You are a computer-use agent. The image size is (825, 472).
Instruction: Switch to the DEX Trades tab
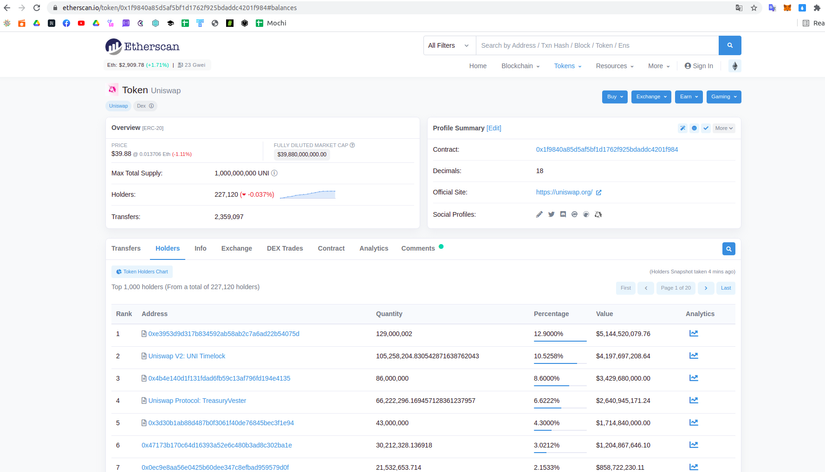pos(285,248)
